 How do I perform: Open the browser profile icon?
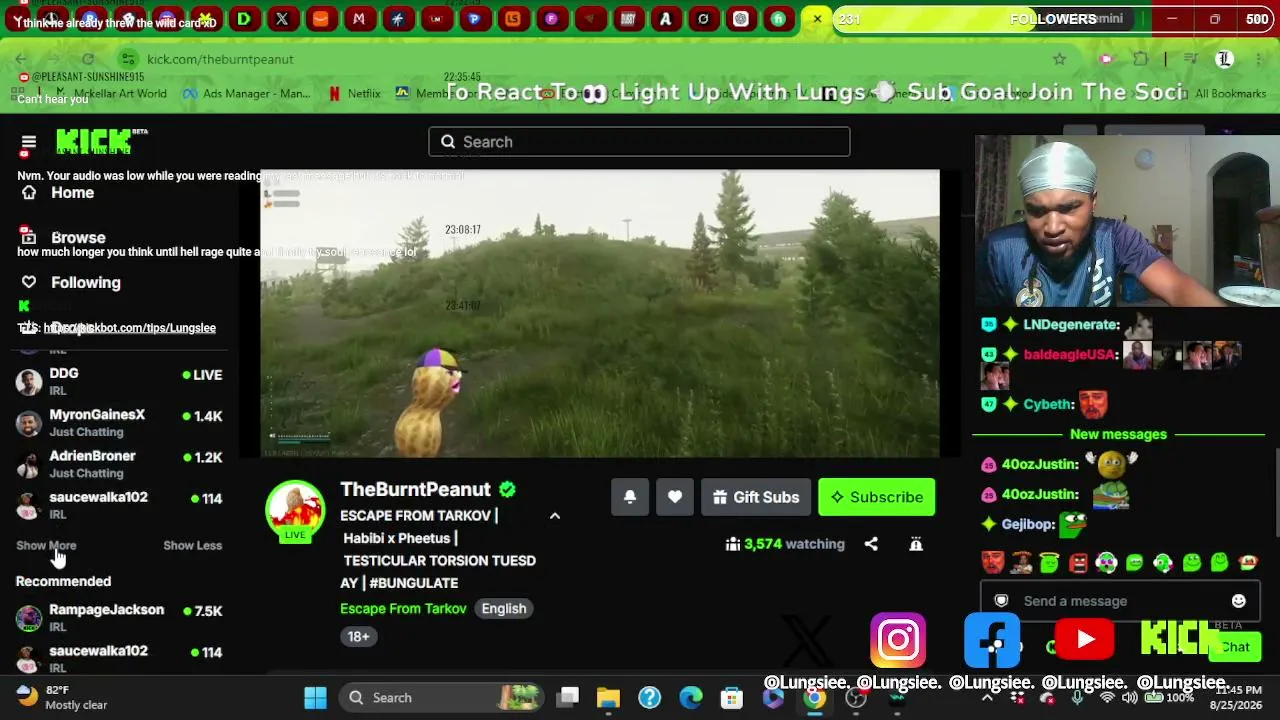tap(1224, 59)
